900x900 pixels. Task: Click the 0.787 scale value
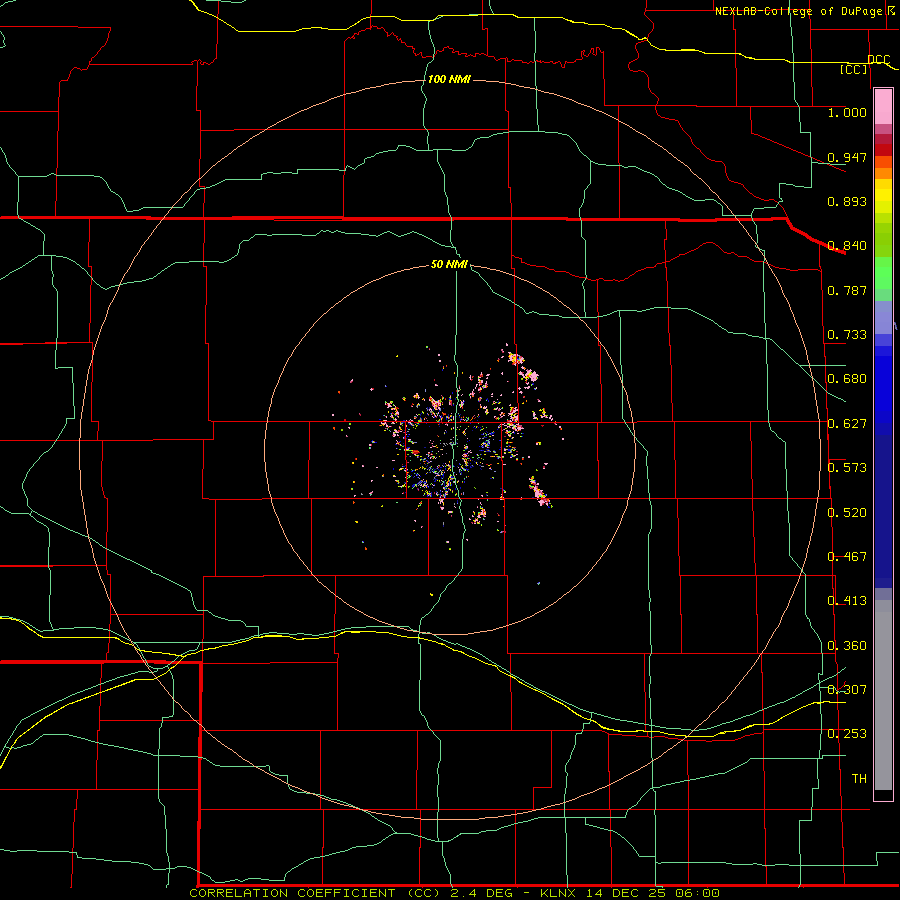847,290
